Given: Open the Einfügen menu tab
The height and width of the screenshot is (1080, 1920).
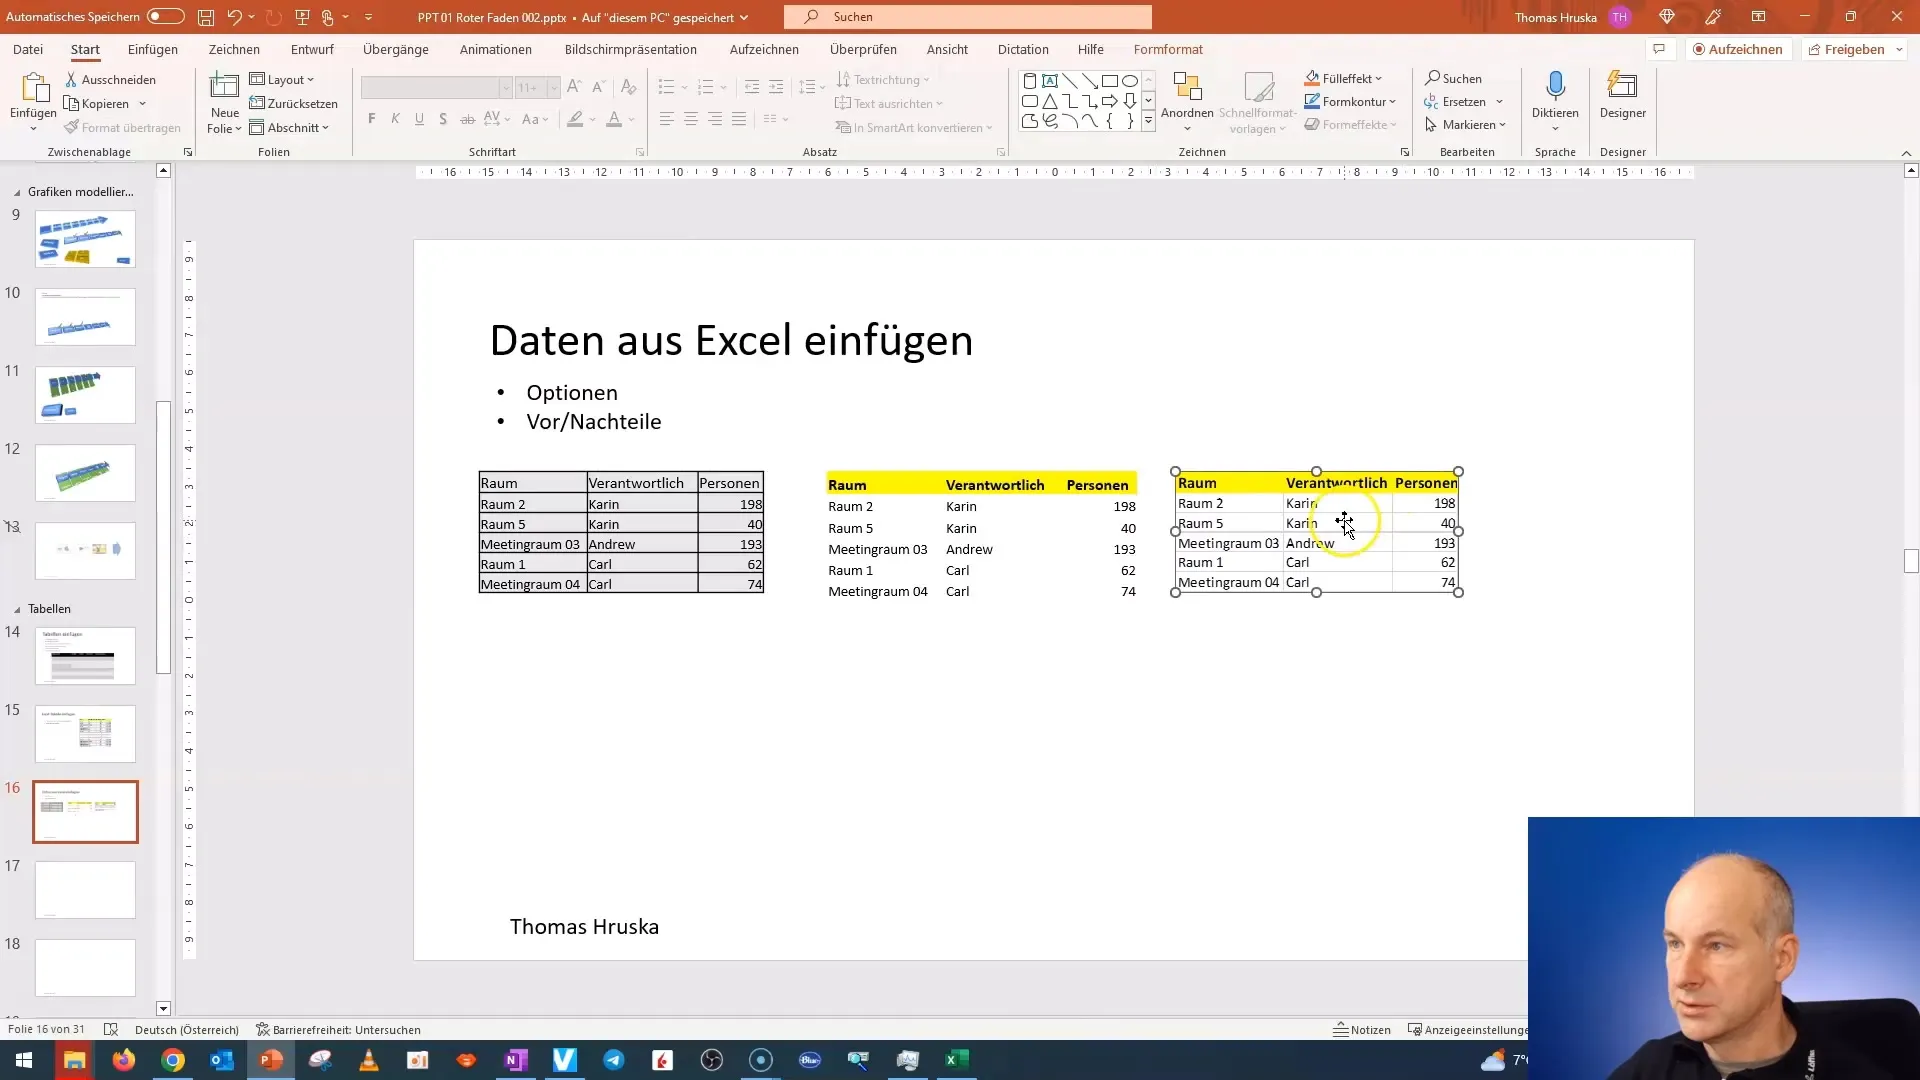Looking at the screenshot, I should pos(152,49).
